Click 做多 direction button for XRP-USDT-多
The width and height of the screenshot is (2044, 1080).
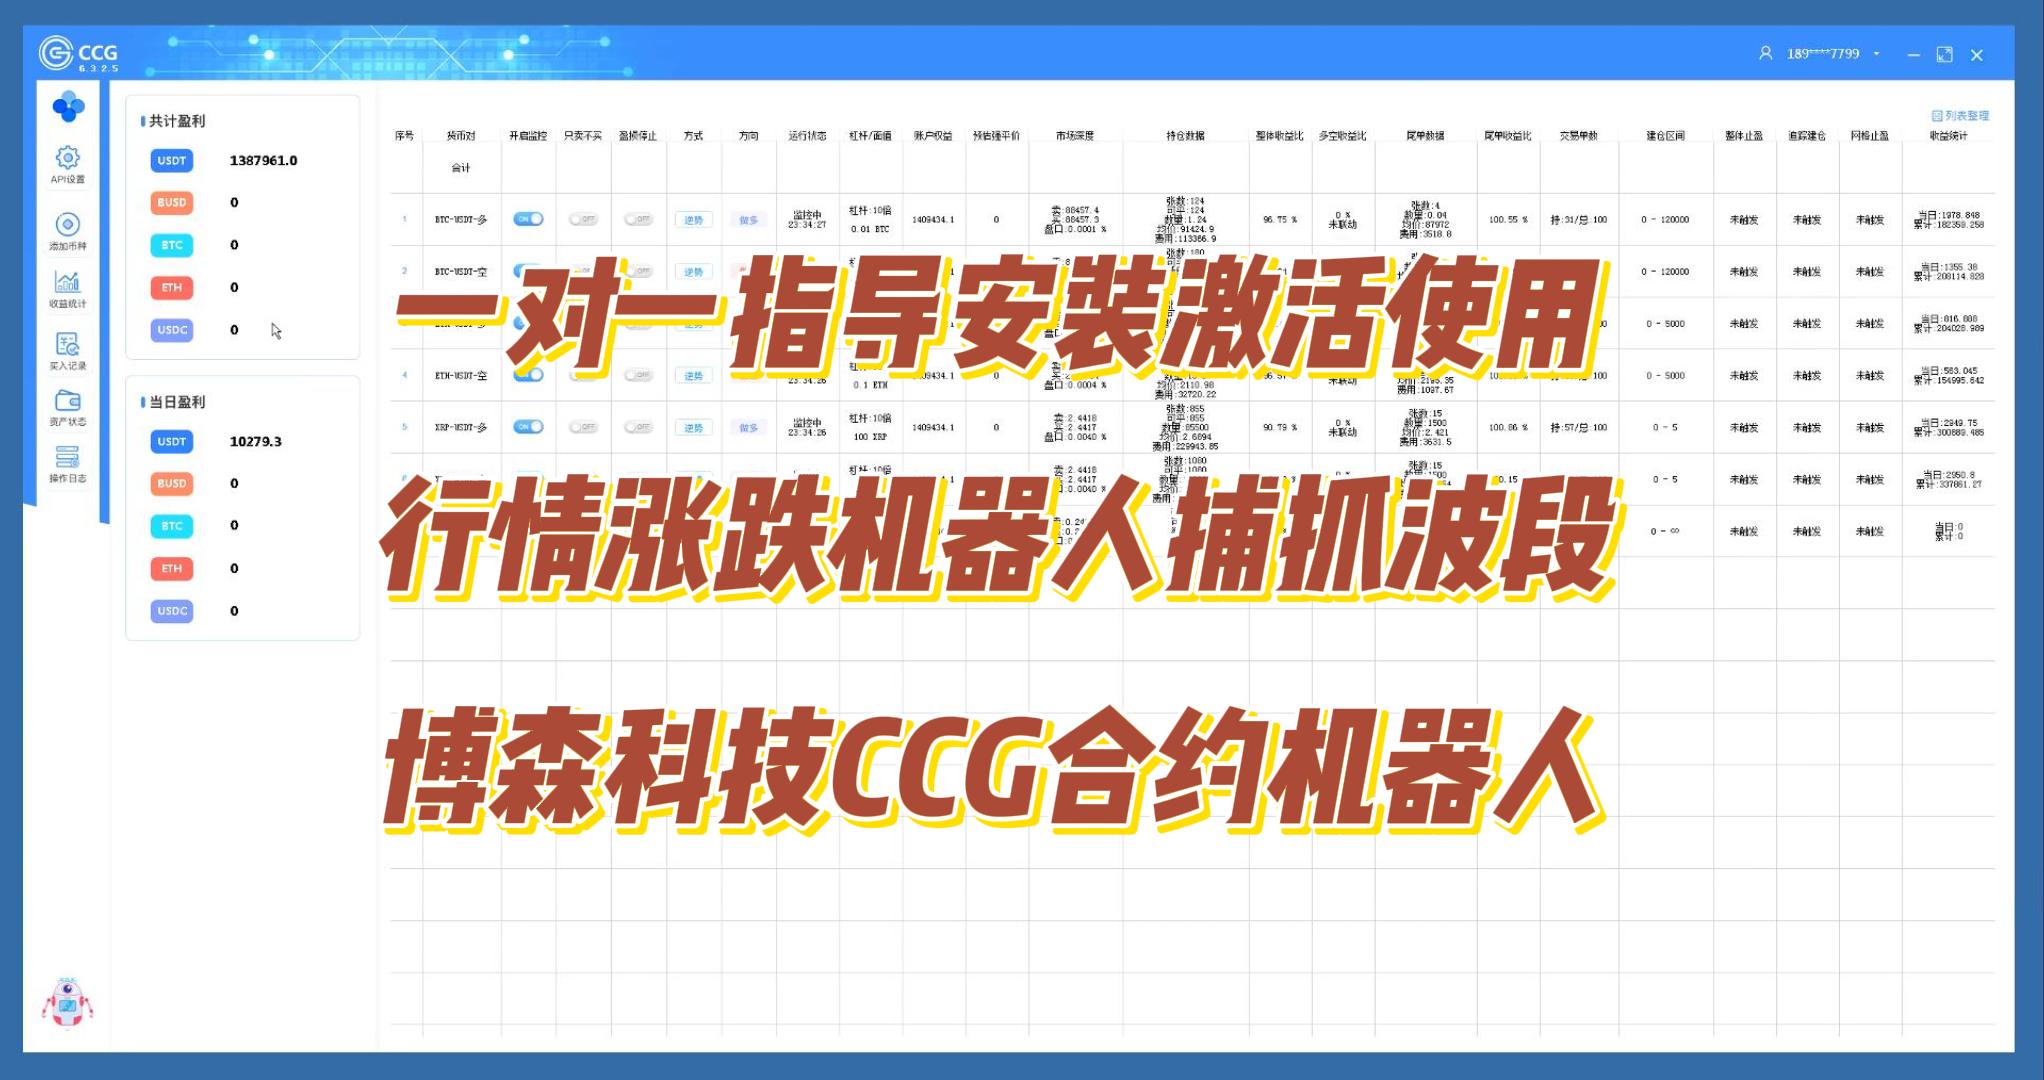pyautogui.click(x=748, y=428)
